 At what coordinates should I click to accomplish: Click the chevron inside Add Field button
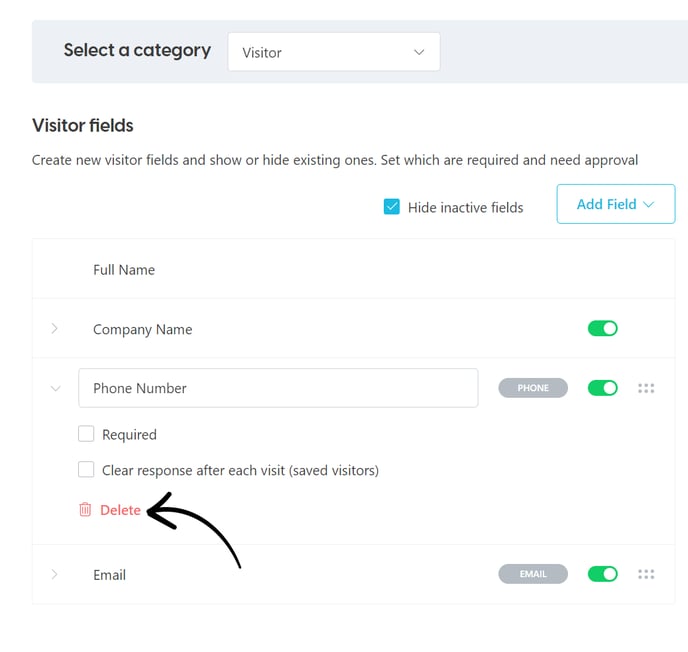tap(648, 204)
